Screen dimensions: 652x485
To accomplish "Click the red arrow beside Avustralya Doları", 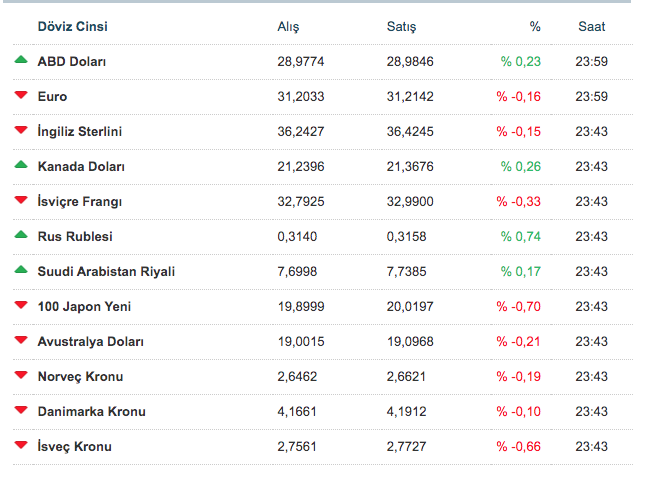I will point(21,341).
